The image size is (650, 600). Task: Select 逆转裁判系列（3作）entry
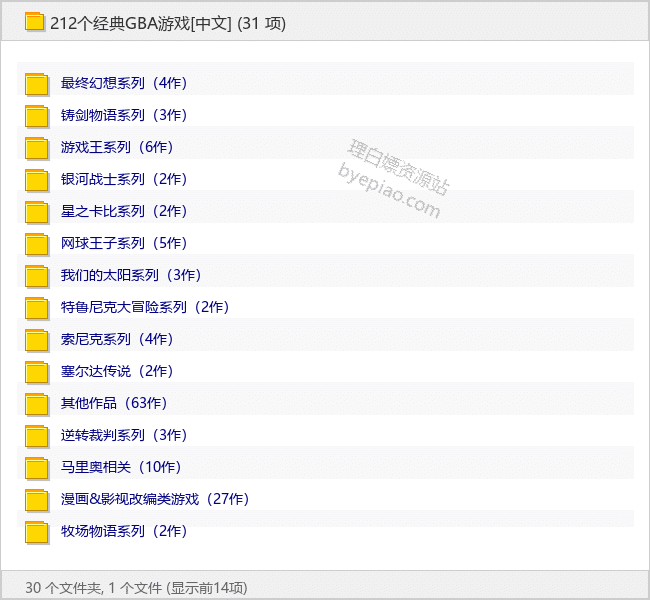124,435
